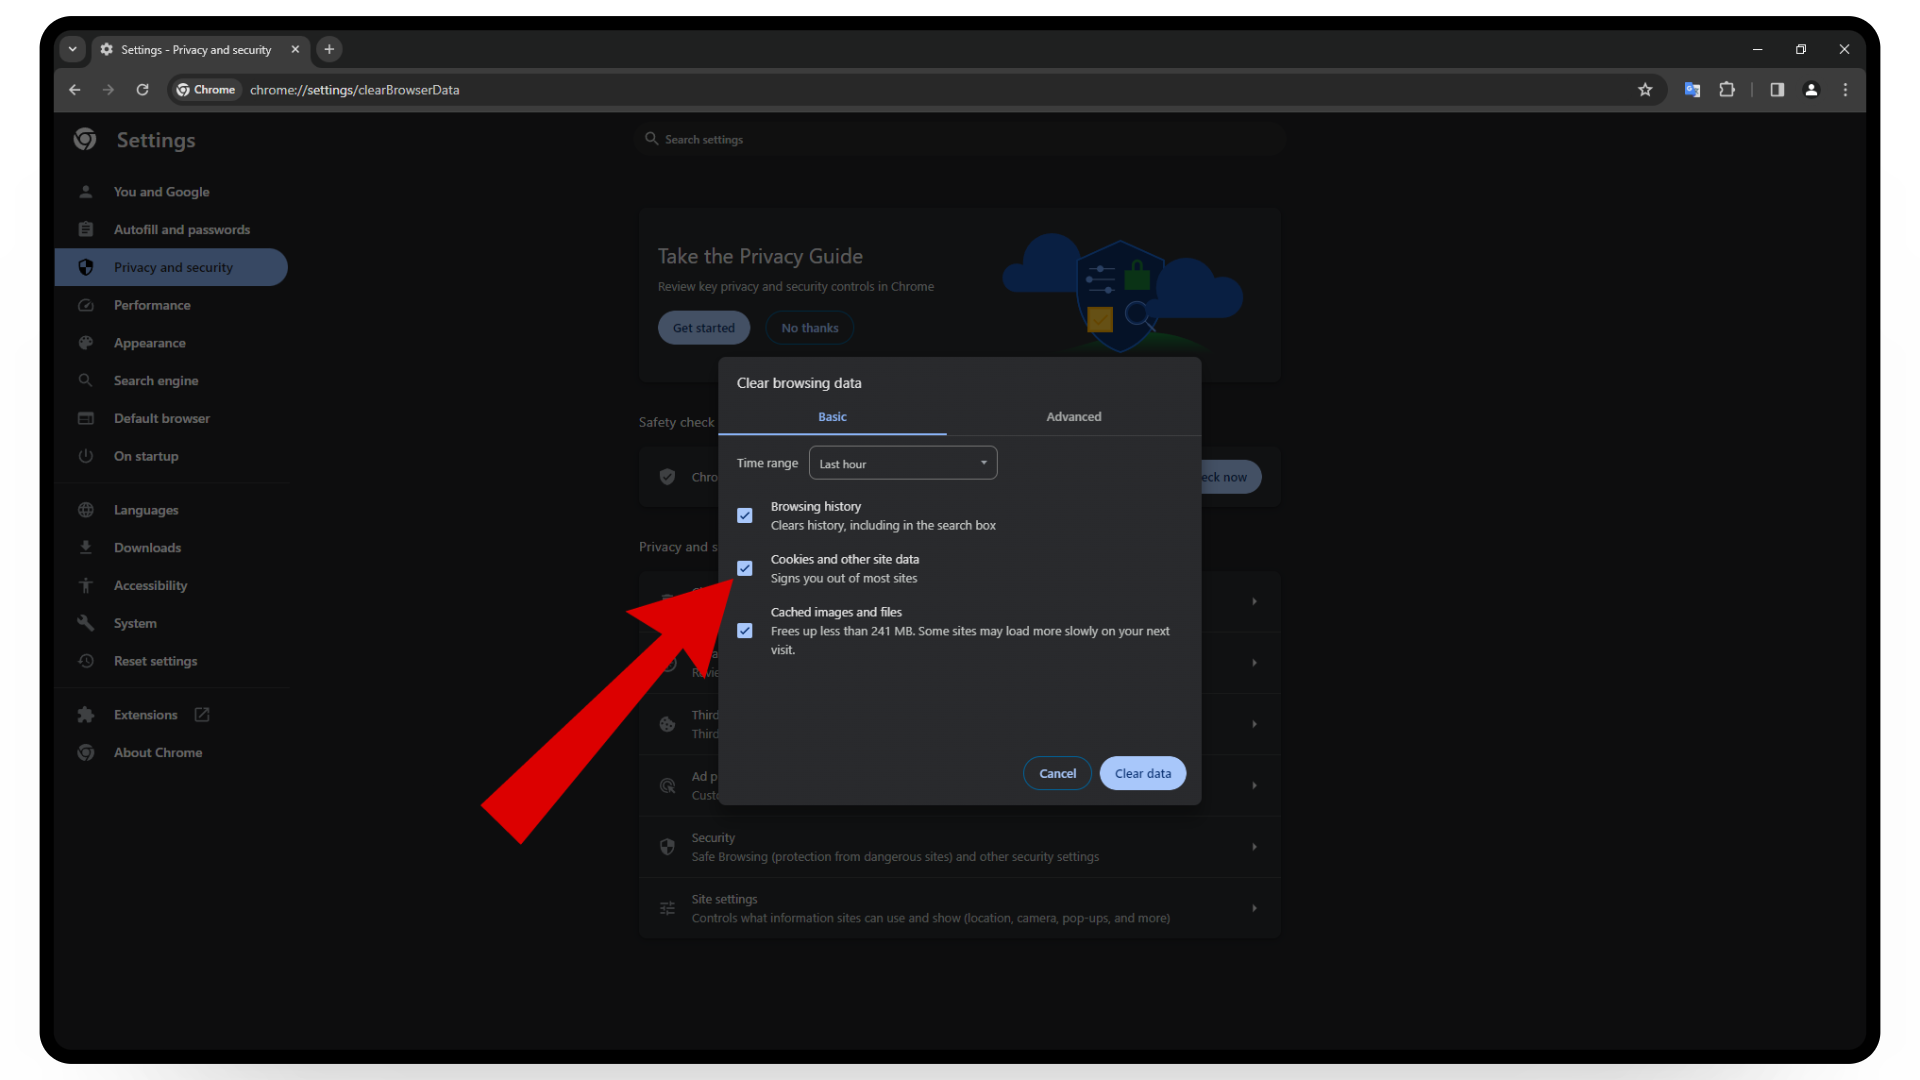Uncheck the Browsing history checkbox
This screenshot has width=1920, height=1080.
tap(745, 516)
